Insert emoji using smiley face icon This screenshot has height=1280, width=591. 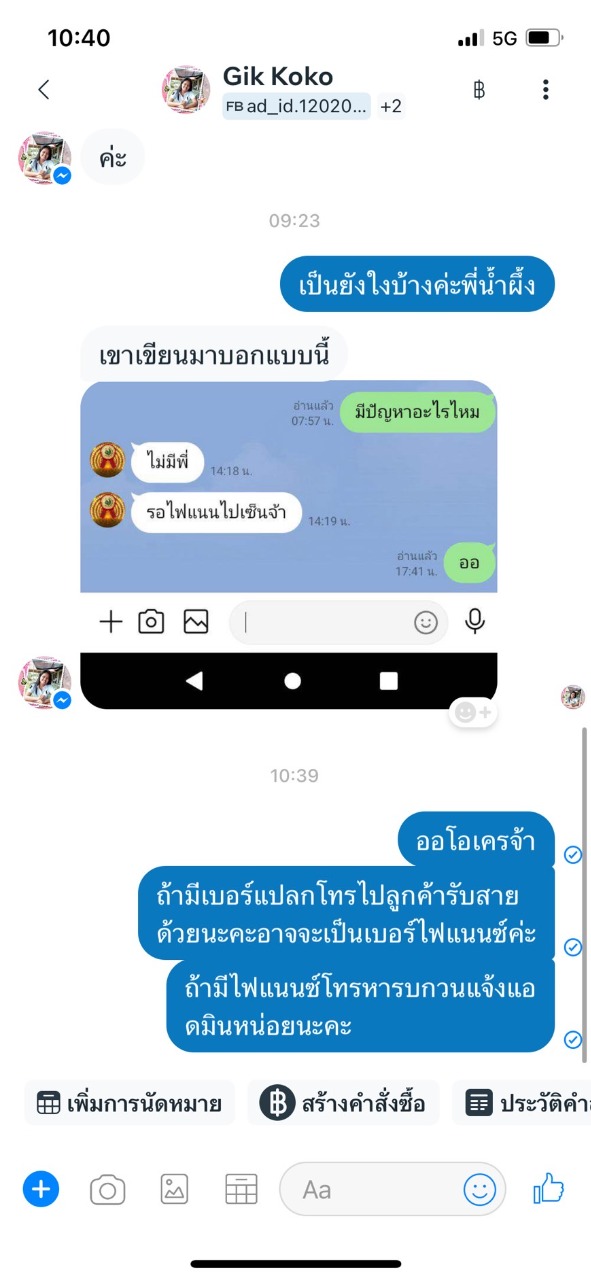(480, 1189)
